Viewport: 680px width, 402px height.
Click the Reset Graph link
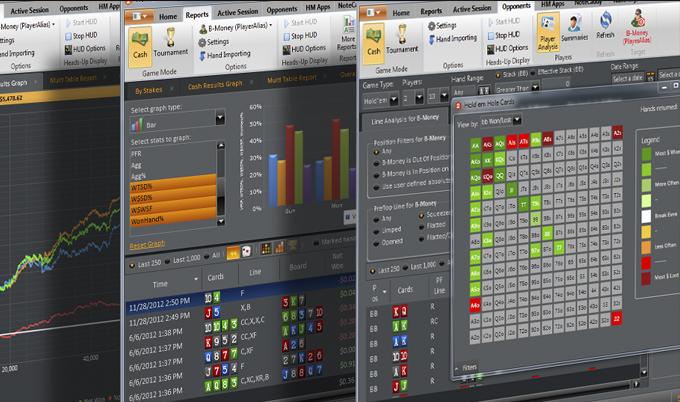[149, 243]
